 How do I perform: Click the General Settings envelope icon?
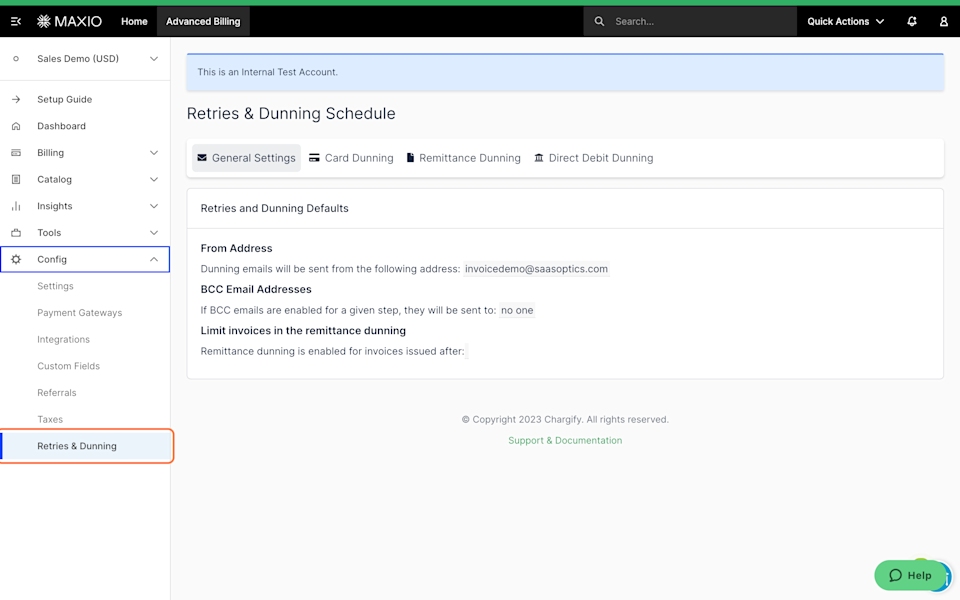coord(202,158)
